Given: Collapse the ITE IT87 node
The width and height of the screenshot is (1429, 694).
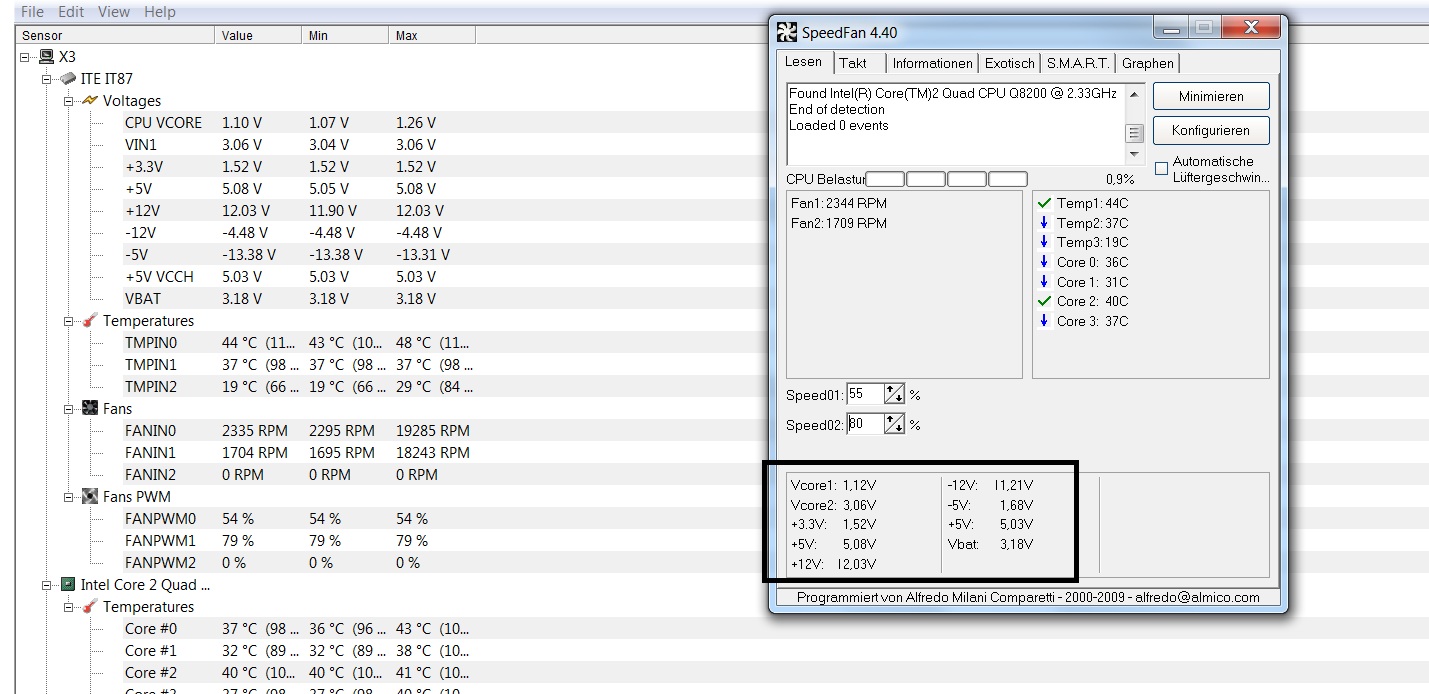Looking at the screenshot, I should tap(47, 79).
